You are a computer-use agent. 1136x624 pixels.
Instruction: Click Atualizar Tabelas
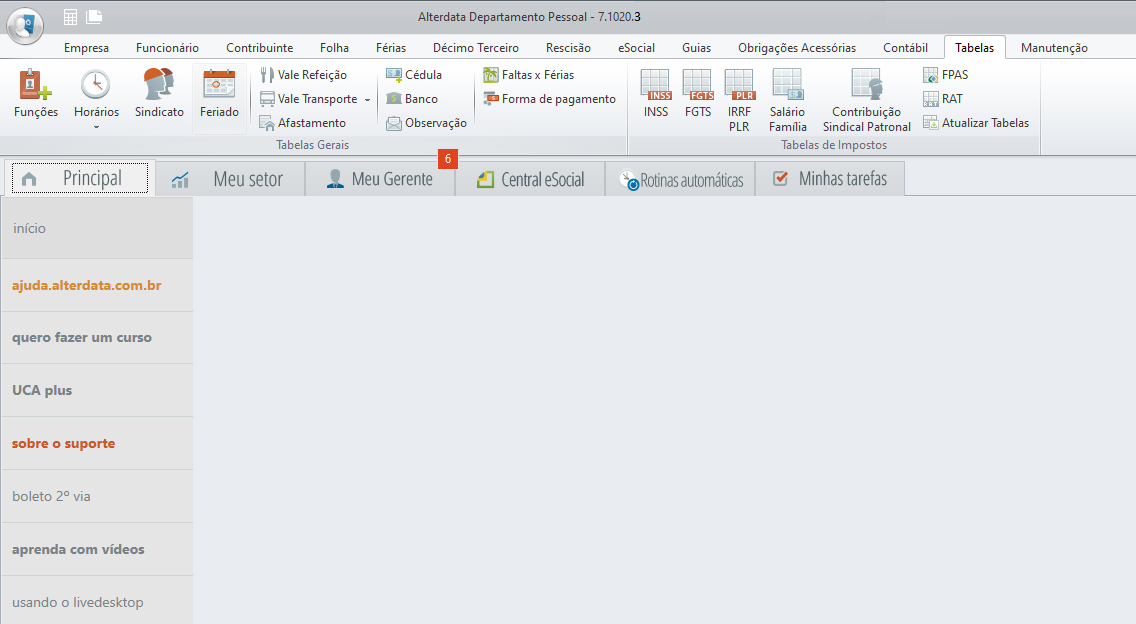(976, 122)
